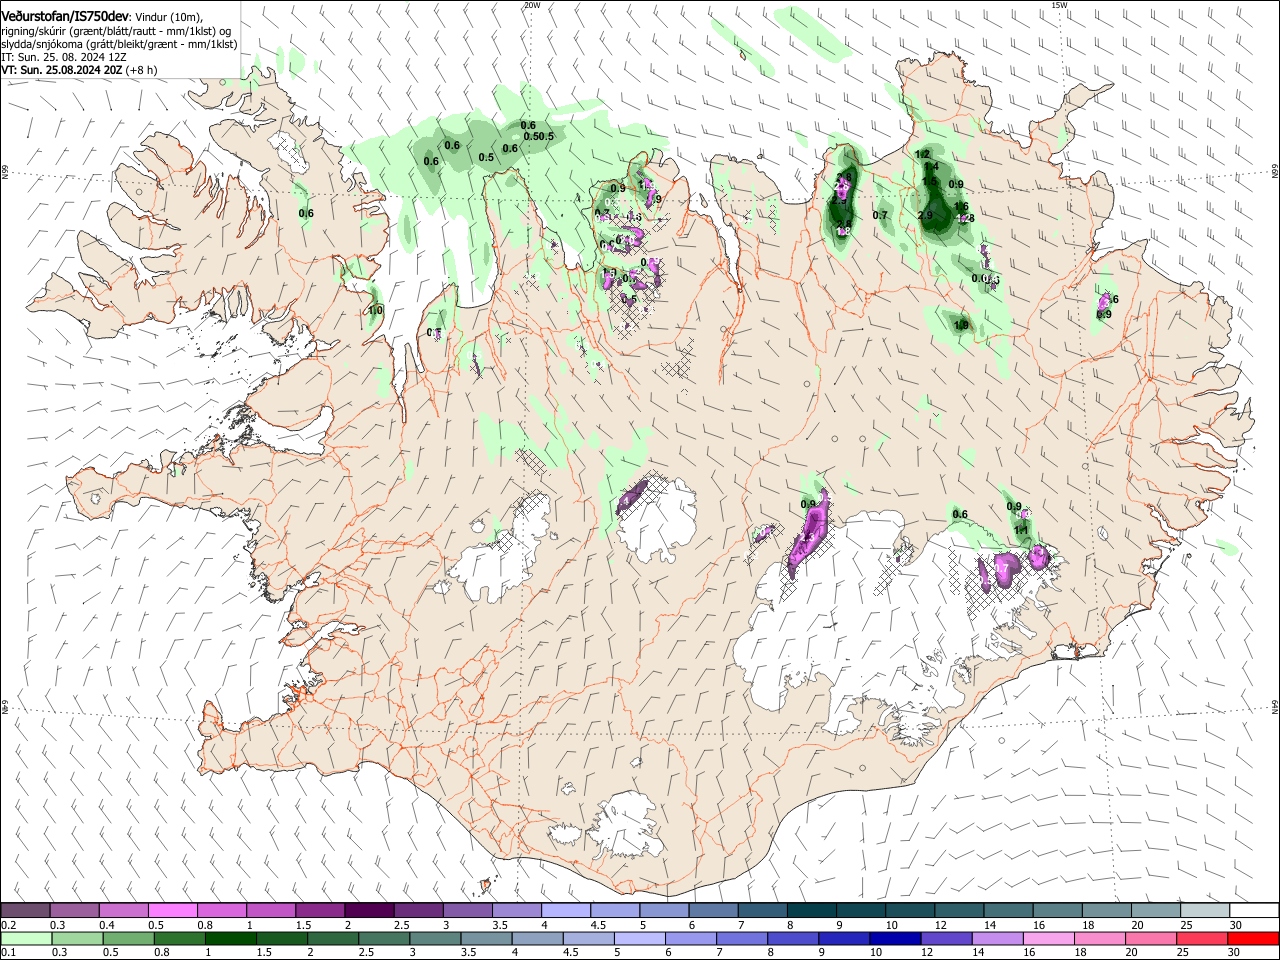Pick the purple 3 mm snow scale swatch
The width and height of the screenshot is (1280, 960).
467,911
